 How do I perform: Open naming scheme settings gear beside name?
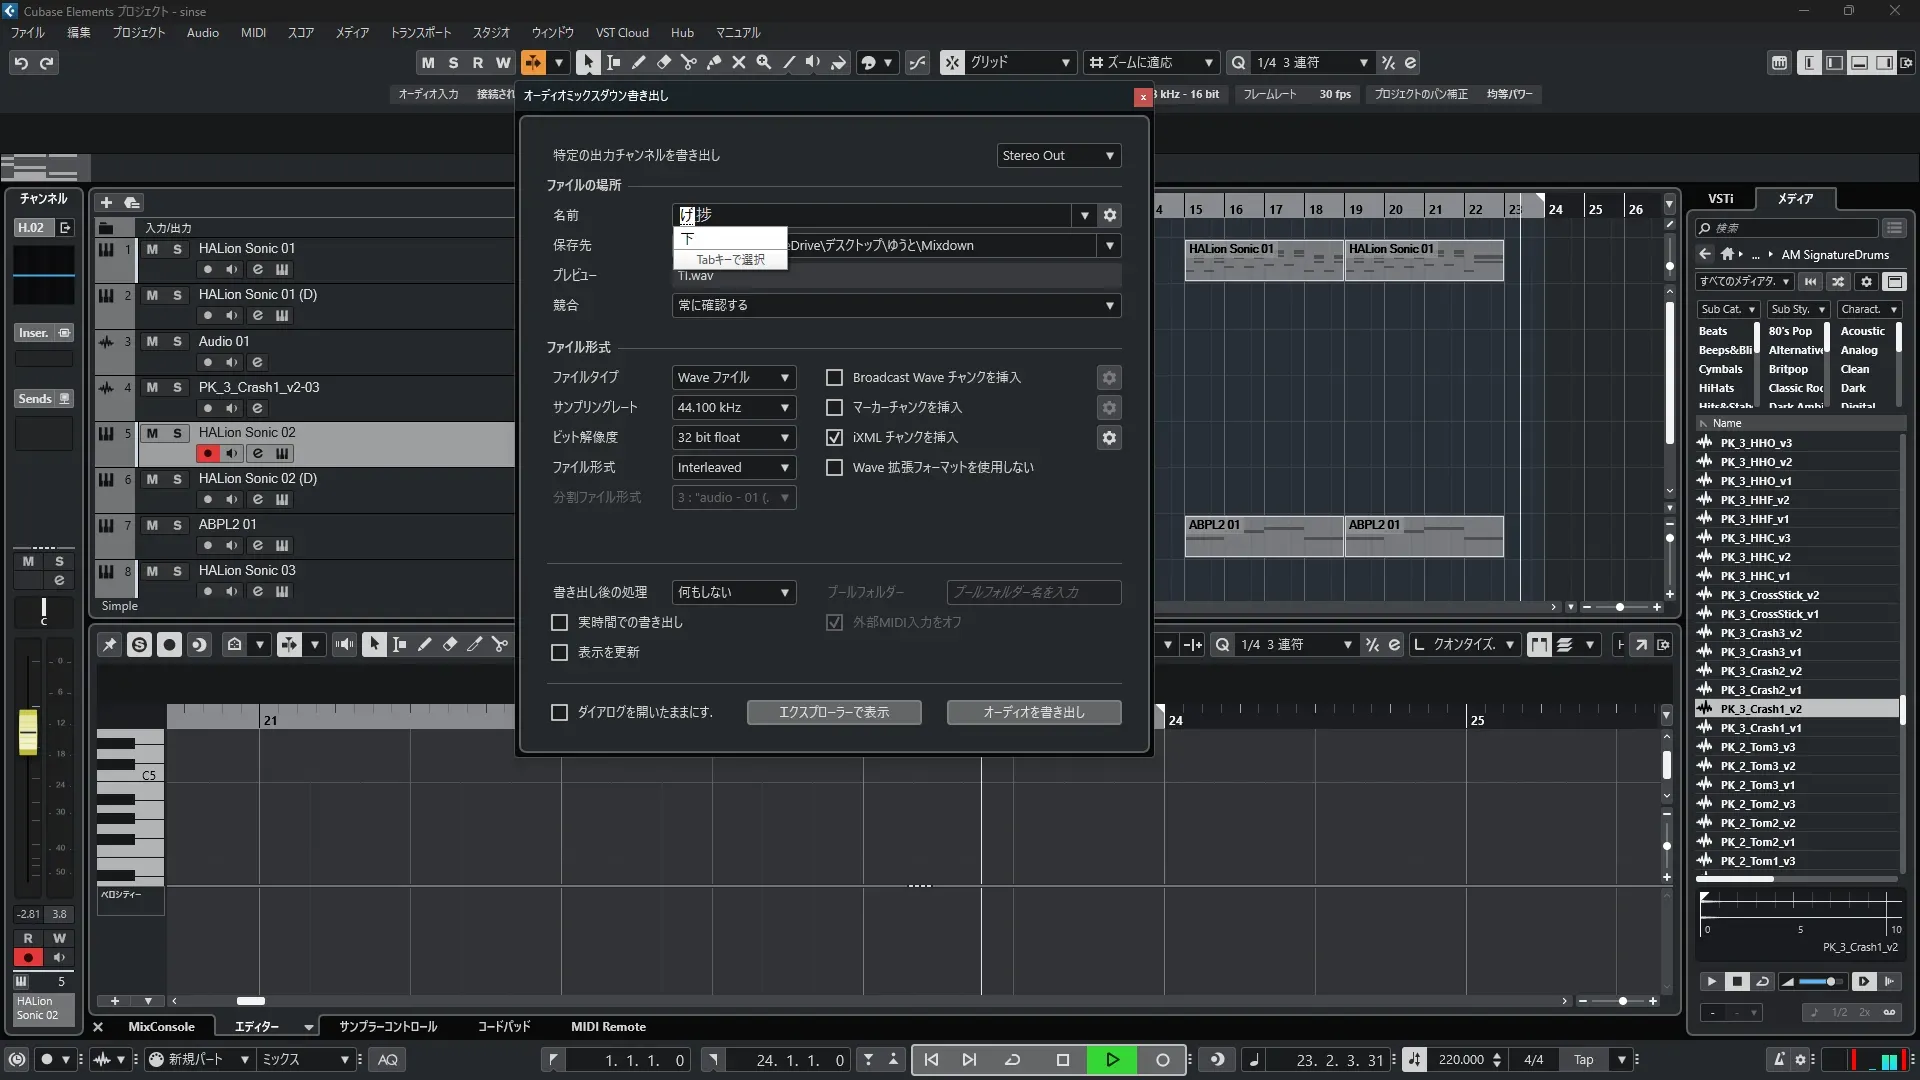[1109, 215]
